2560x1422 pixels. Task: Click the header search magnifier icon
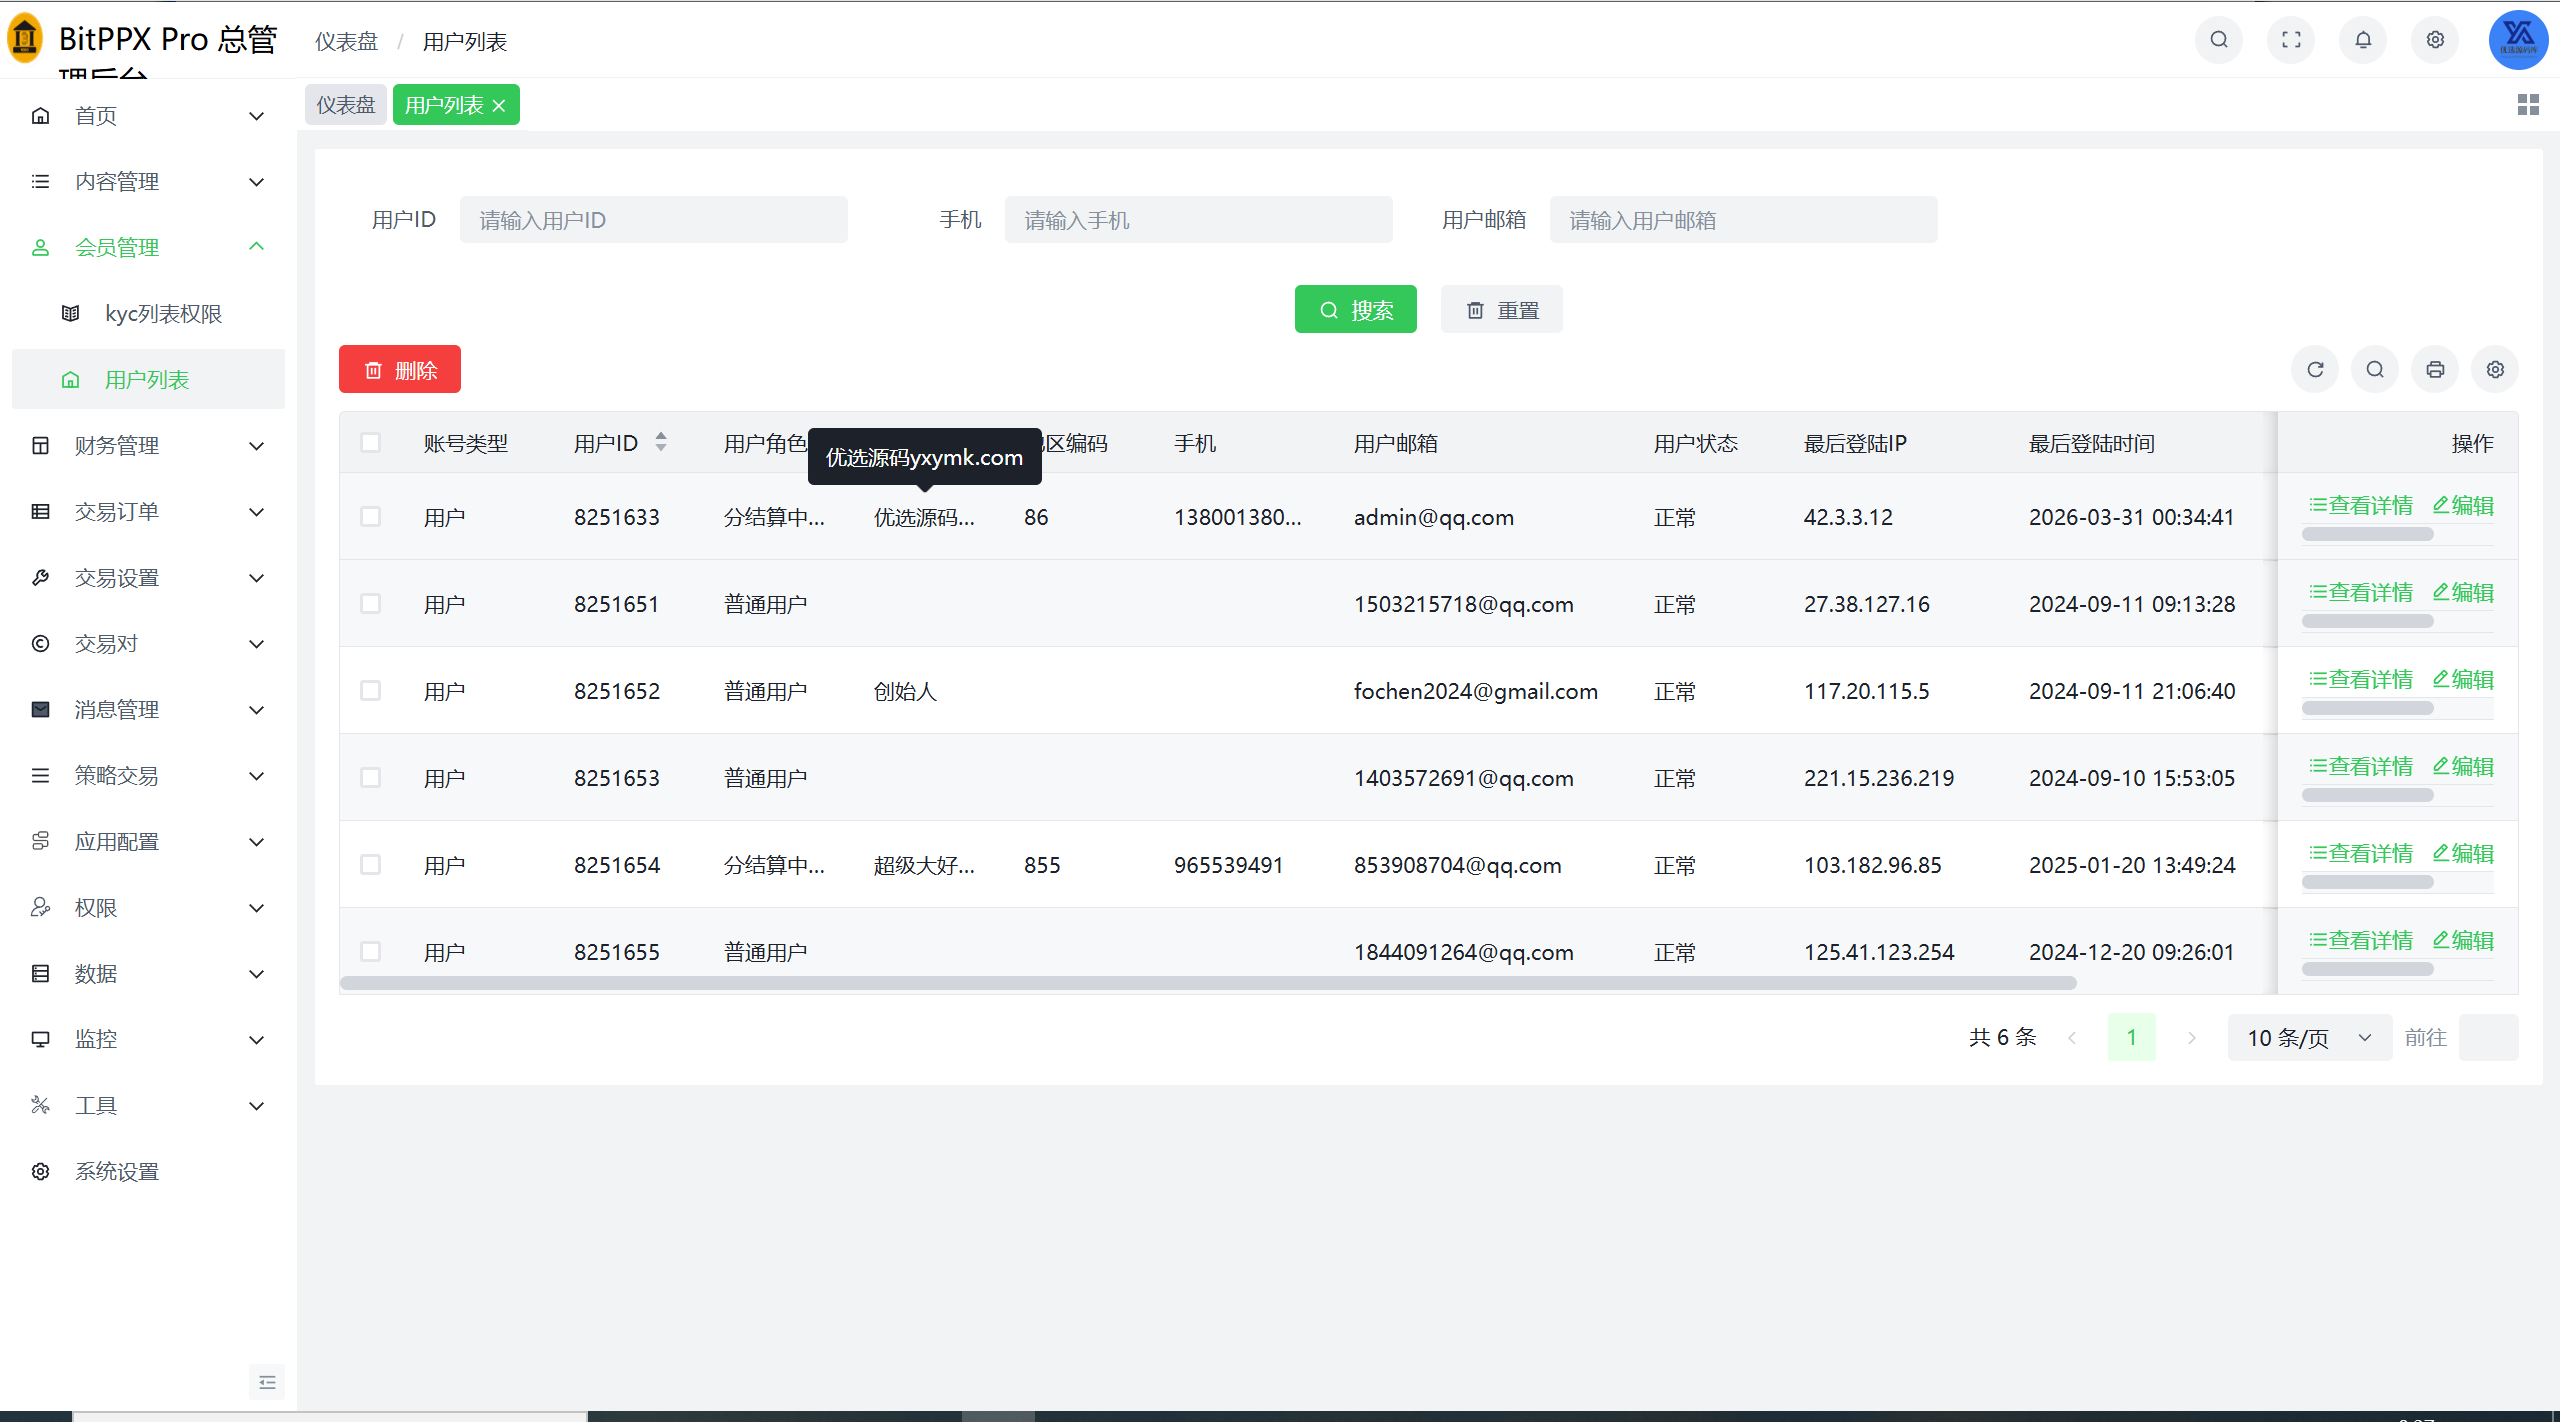pos(2218,40)
